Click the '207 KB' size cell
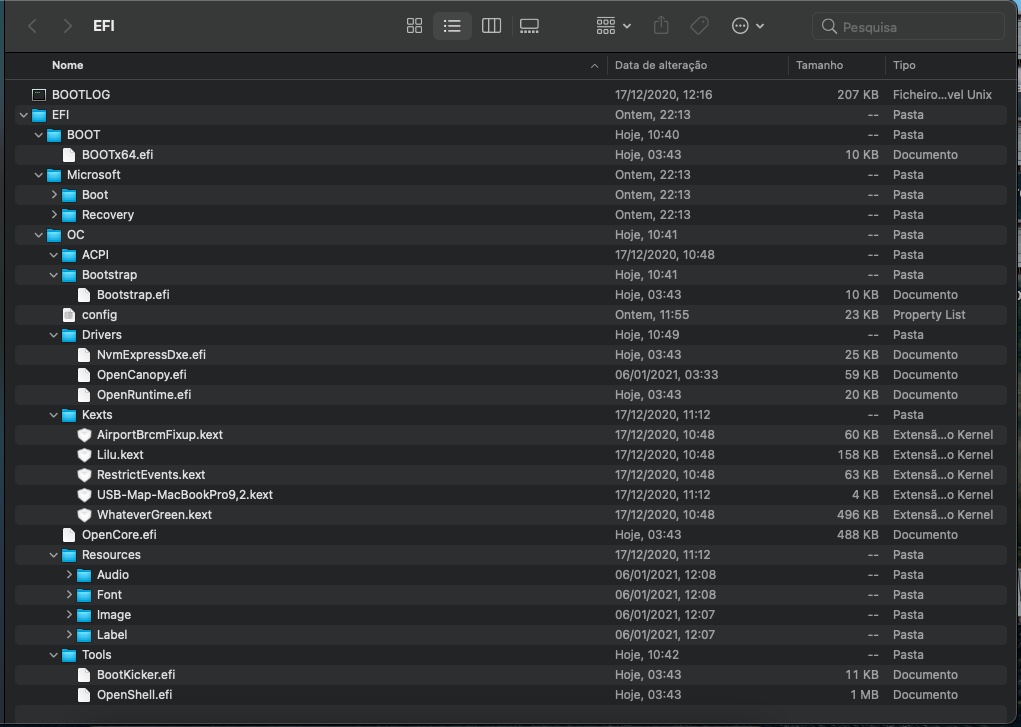 point(858,94)
